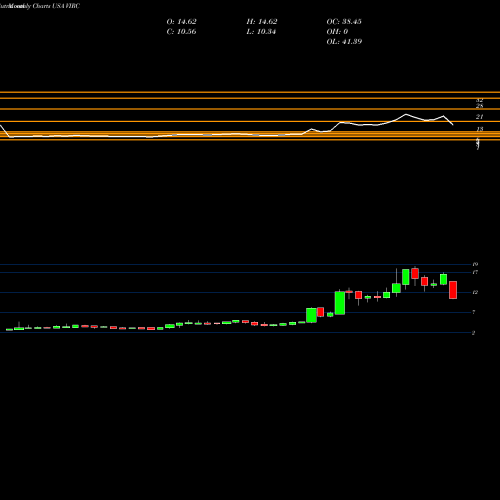The width and height of the screenshot is (500, 500).
Task: Click the '2' price axis label
Action: [474, 333]
